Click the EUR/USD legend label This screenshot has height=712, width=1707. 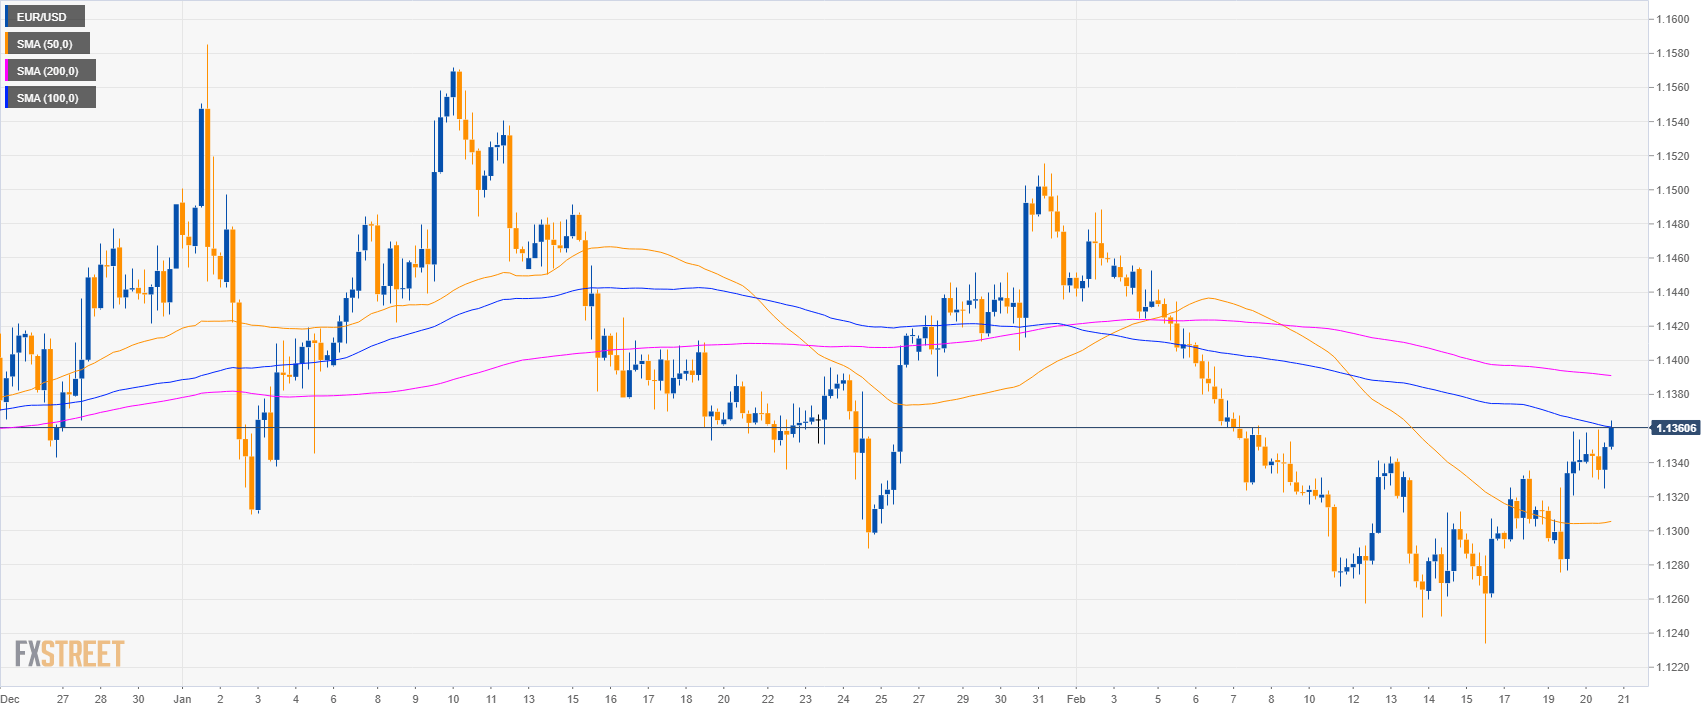42,17
